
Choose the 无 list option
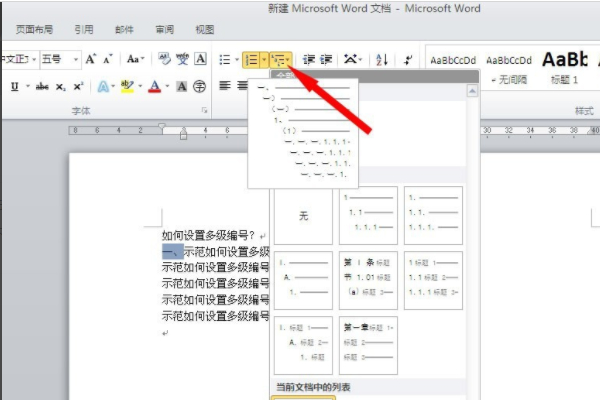(301, 215)
